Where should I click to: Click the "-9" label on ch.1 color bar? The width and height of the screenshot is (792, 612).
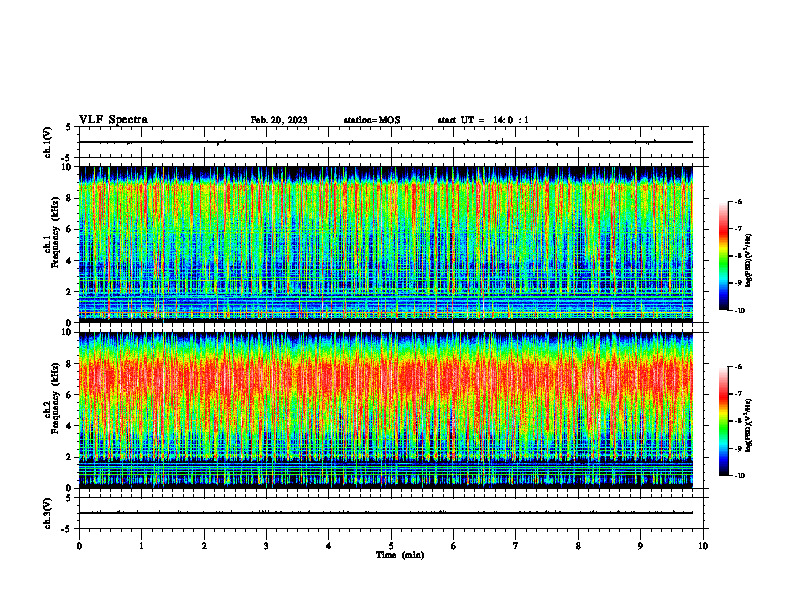(x=738, y=283)
